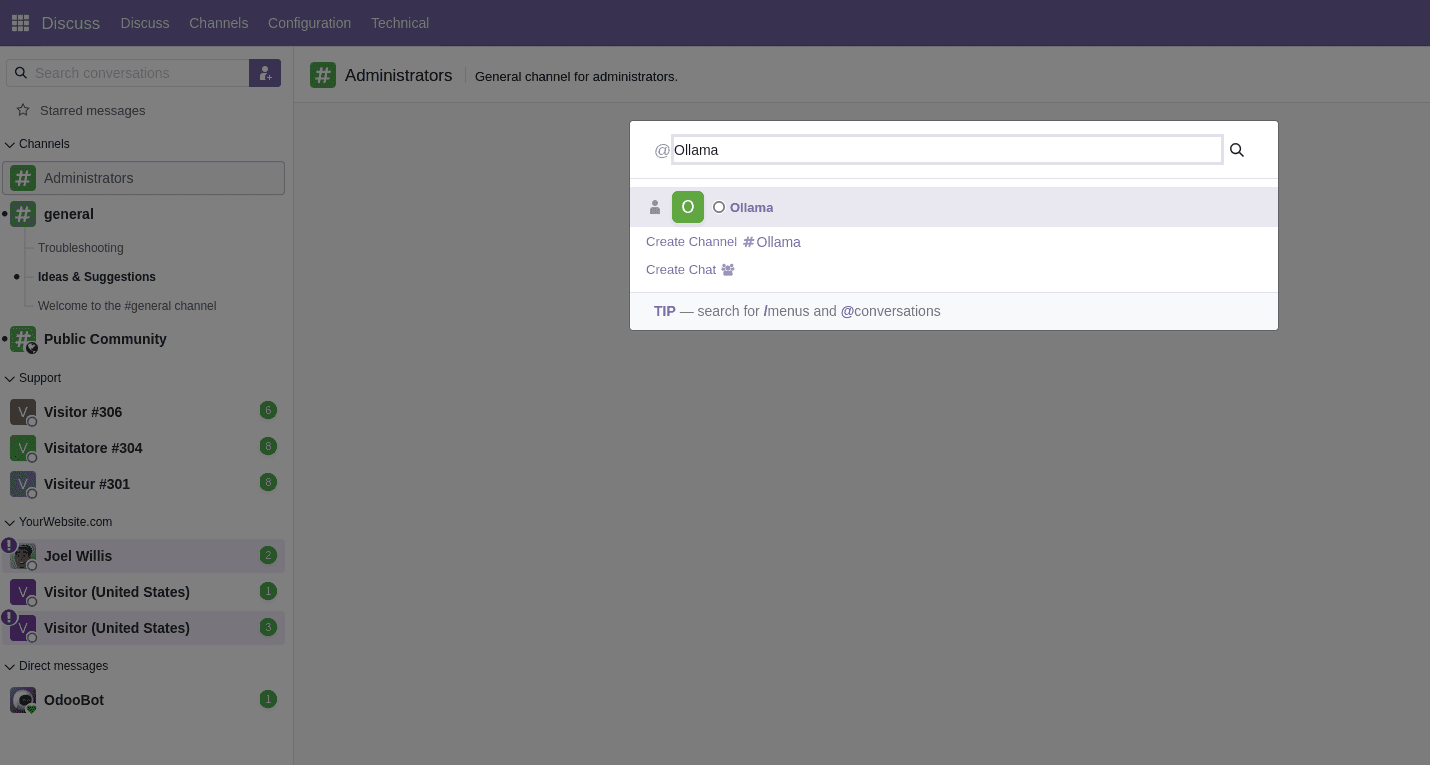Click the person icon beside the Ollama result
Screen dimensions: 1430x765
[x=655, y=207]
